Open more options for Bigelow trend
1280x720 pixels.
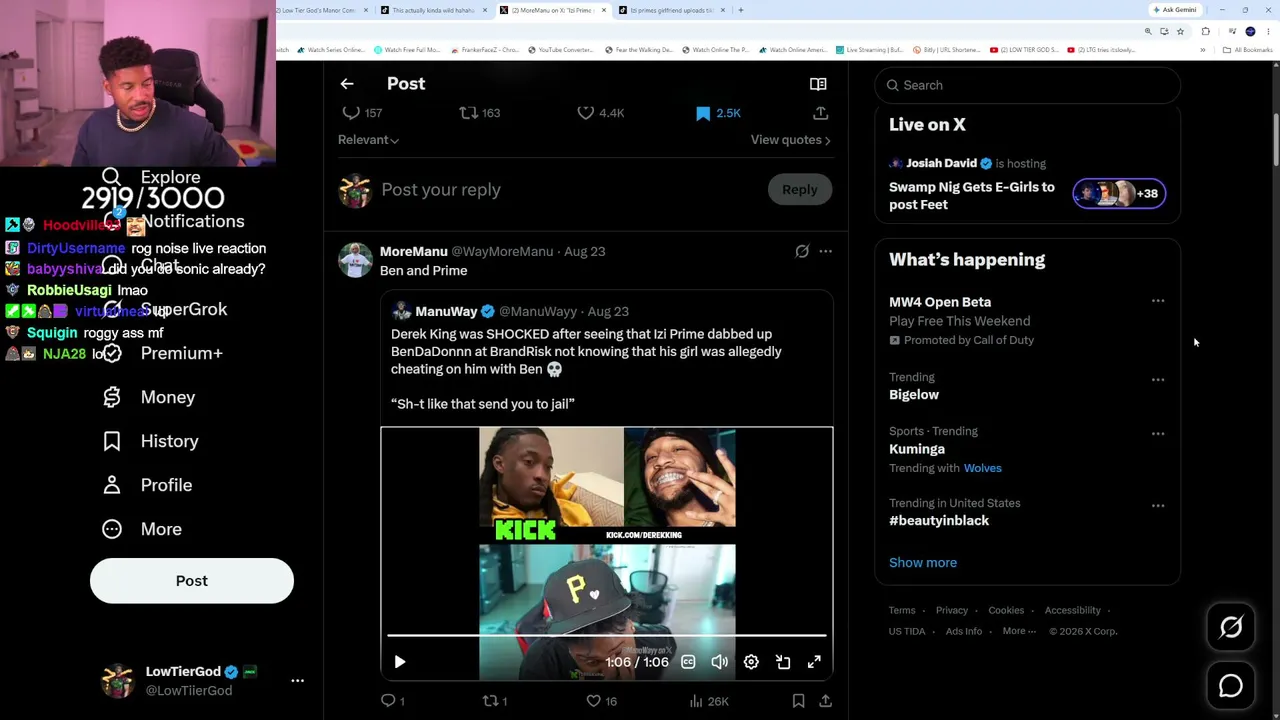click(x=1158, y=380)
